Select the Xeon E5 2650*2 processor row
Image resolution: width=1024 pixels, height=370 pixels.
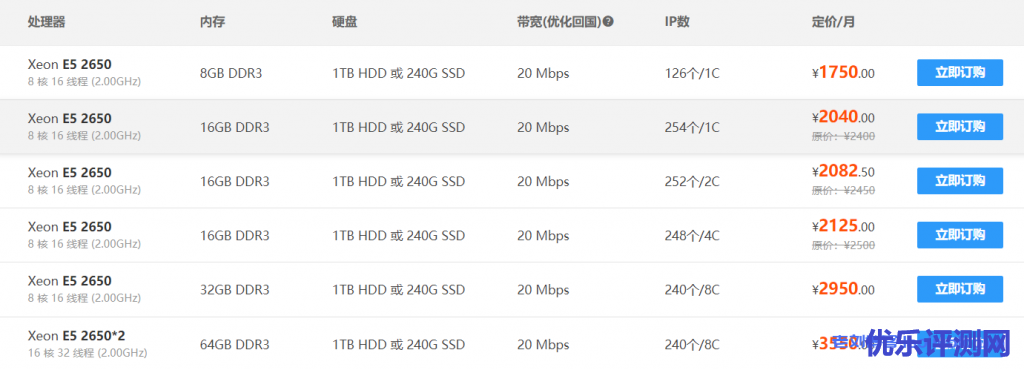click(512, 344)
